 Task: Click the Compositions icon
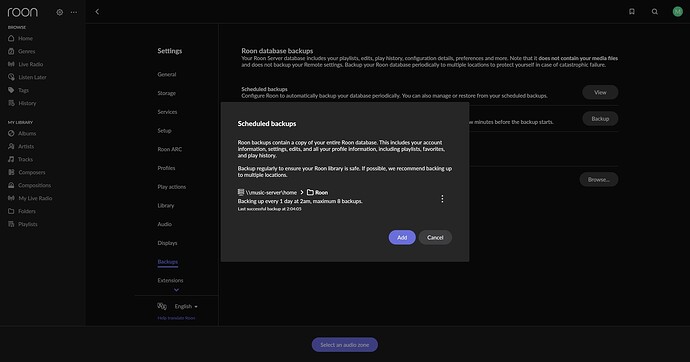pyautogui.click(x=11, y=185)
